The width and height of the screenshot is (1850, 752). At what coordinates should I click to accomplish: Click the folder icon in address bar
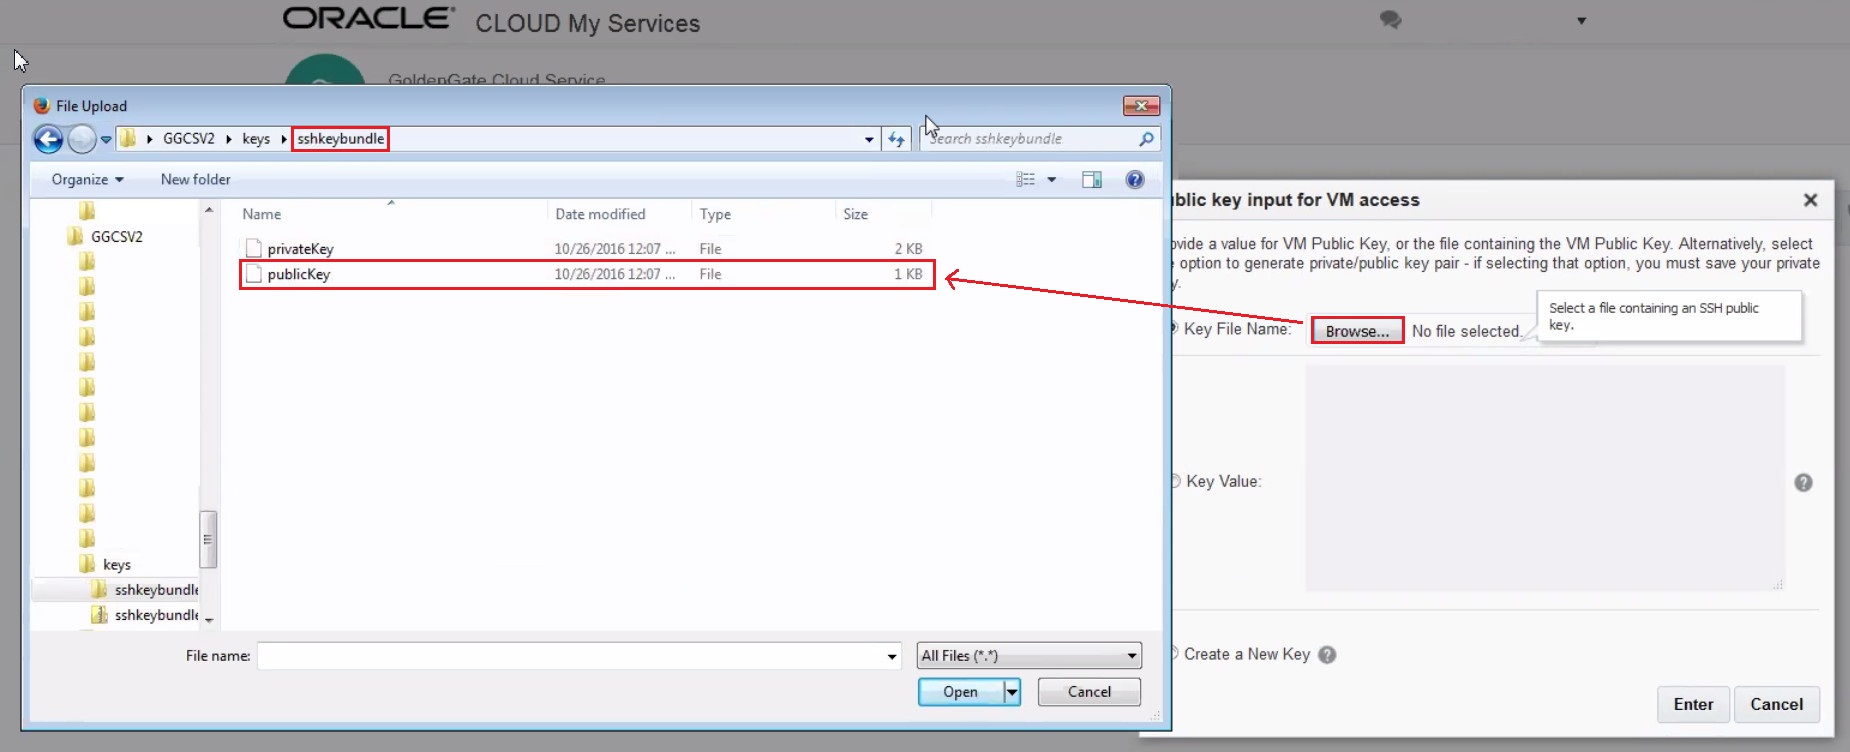[128, 139]
